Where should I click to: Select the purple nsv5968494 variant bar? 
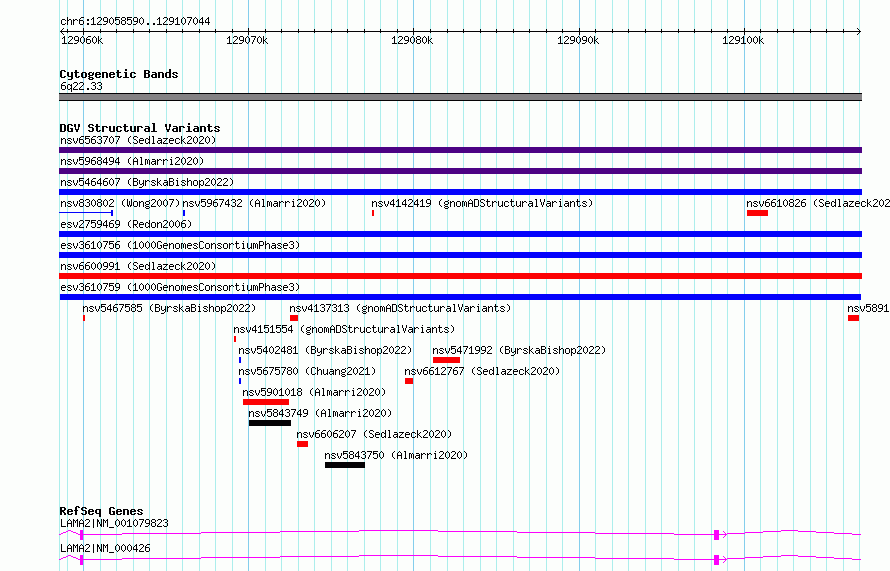(x=460, y=171)
